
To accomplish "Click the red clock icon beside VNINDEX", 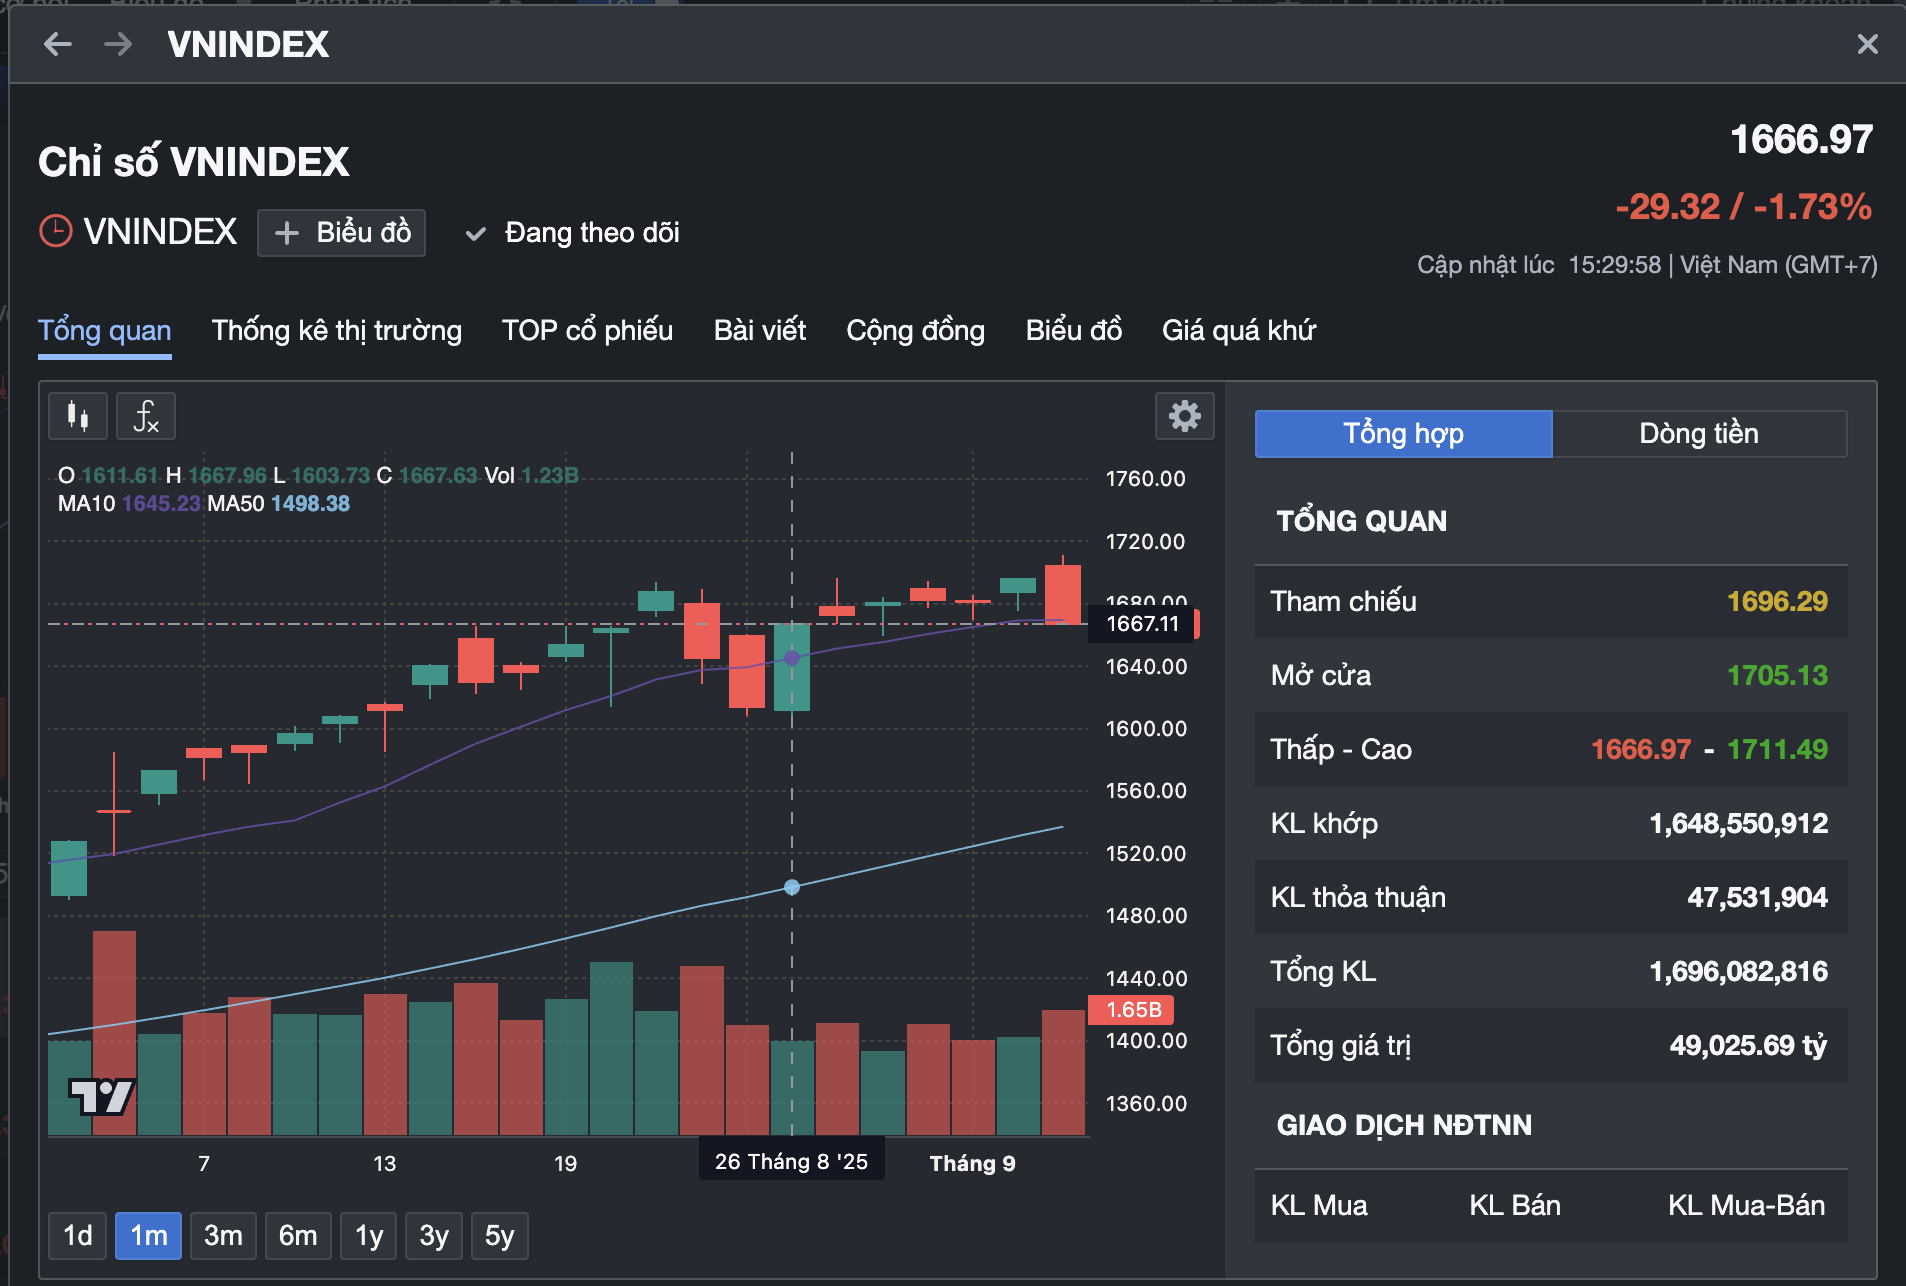I will 56,232.
